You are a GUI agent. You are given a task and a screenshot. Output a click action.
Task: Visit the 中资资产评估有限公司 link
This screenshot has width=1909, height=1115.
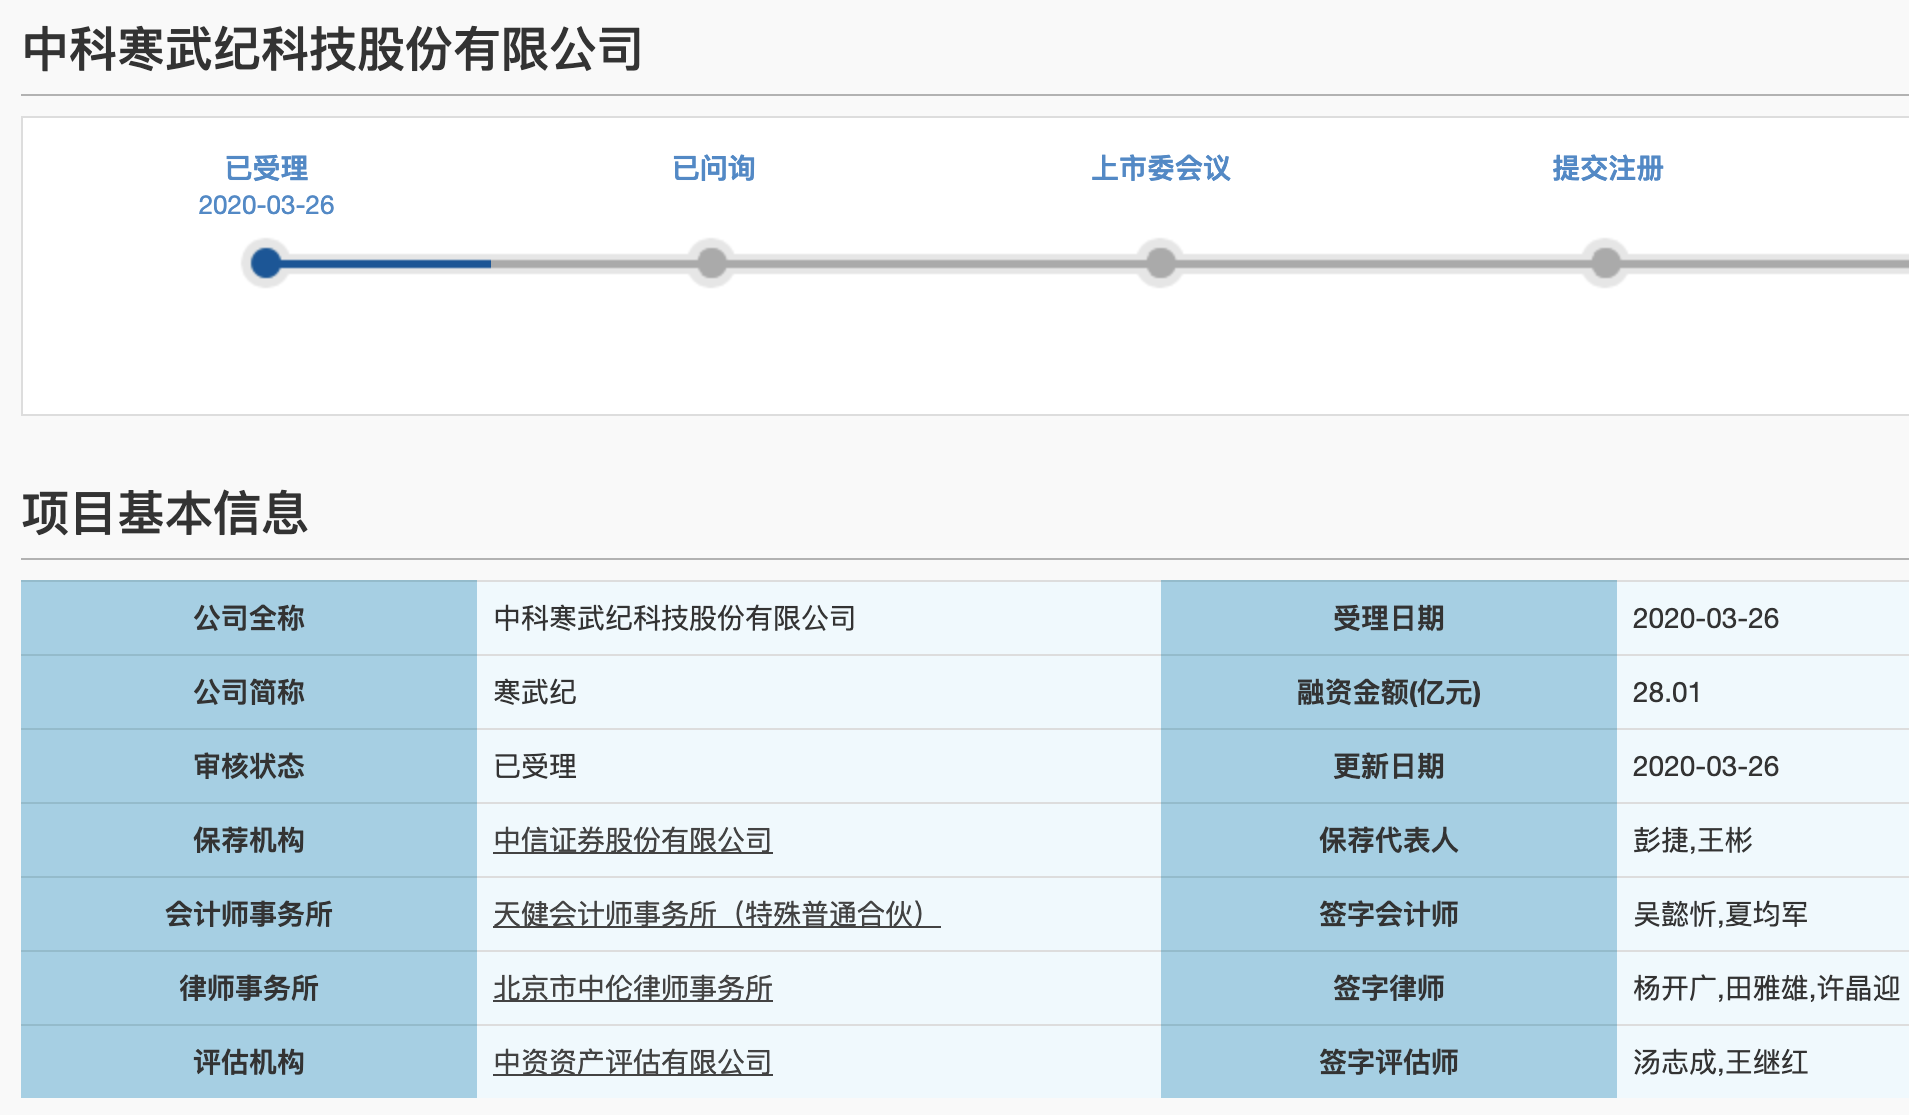pyautogui.click(x=632, y=1062)
